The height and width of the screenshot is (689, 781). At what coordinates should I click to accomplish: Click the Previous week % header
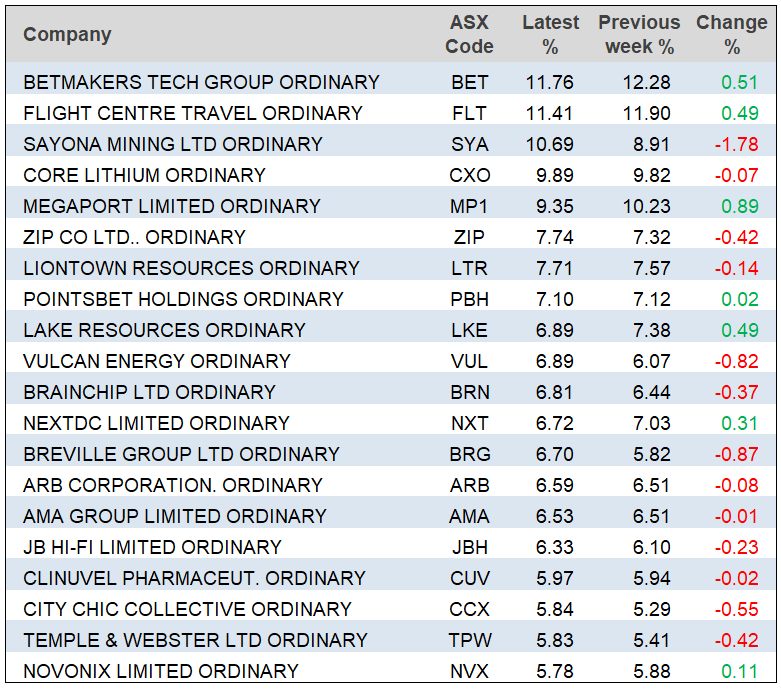click(638, 34)
